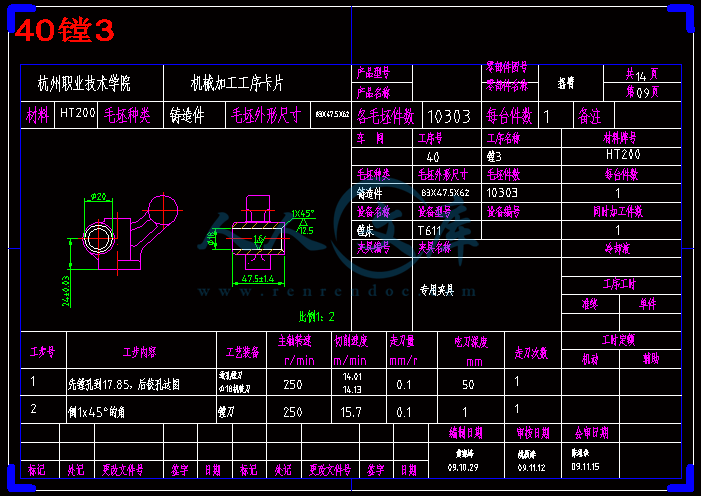The height and width of the screenshot is (496, 701).
Task: Select the 第09页 page number text
Action: [x=642, y=92]
